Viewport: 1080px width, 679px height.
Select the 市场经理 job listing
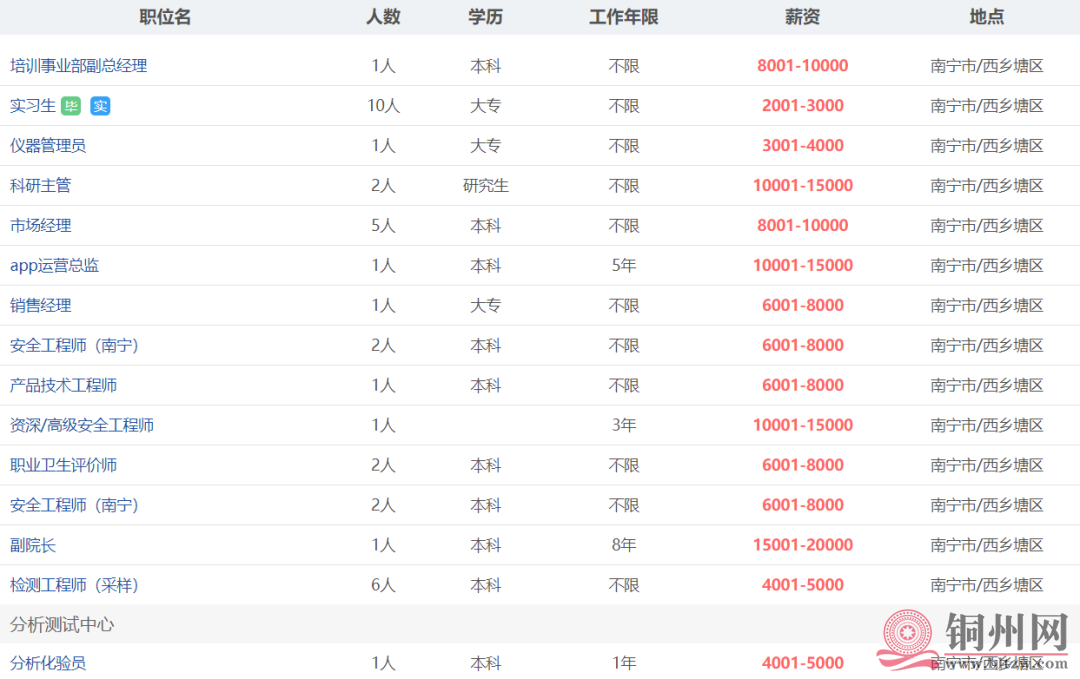[x=40, y=226]
